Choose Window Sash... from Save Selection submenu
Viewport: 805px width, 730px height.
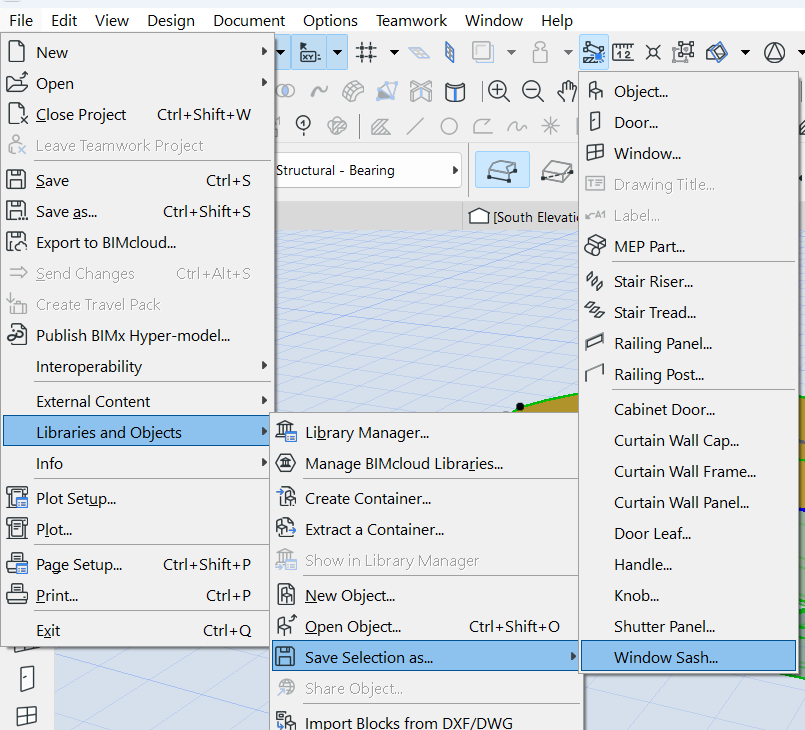pos(688,657)
